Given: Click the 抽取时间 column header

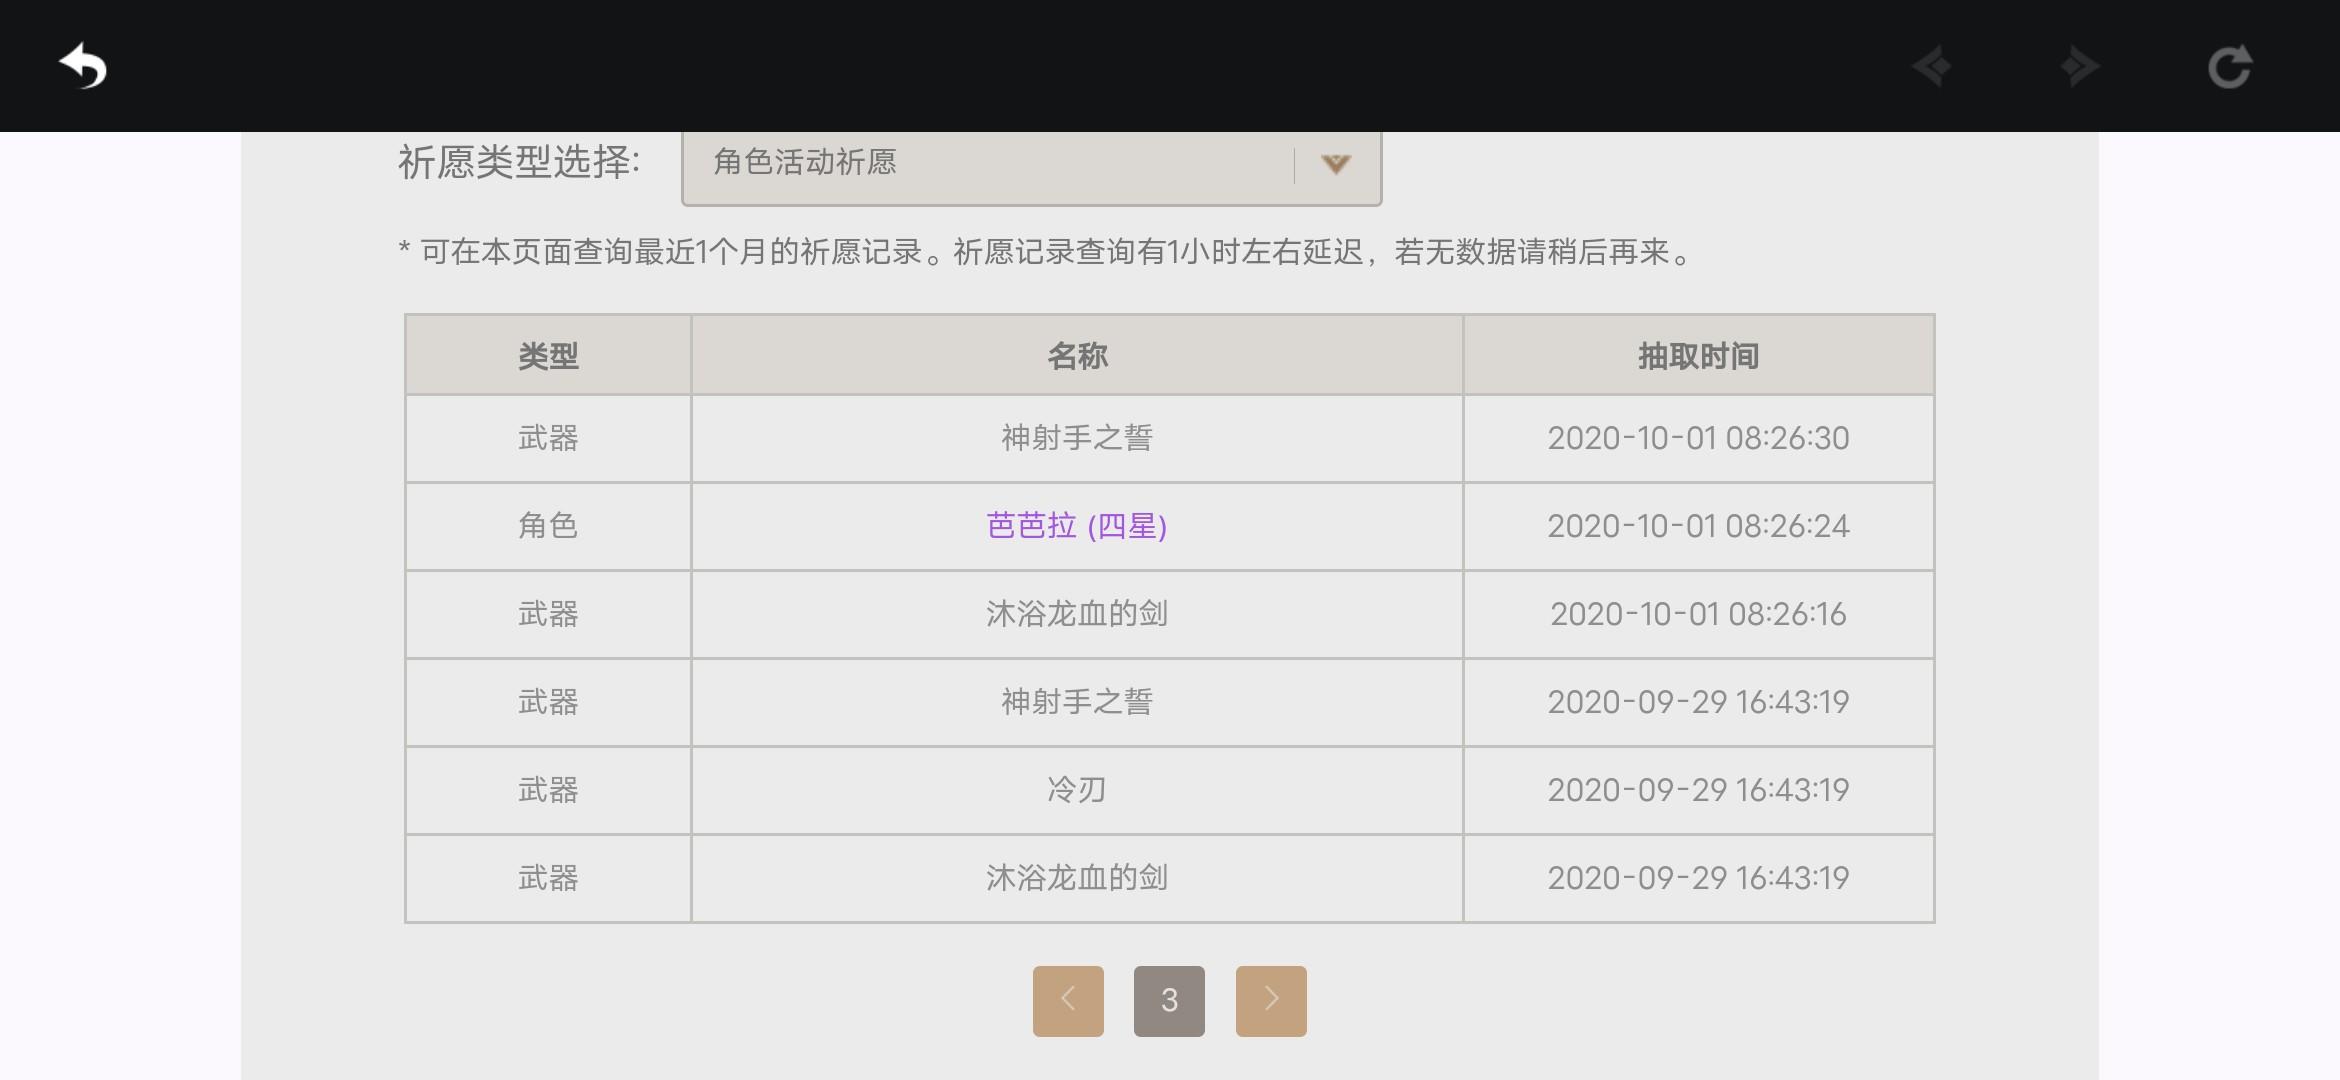Looking at the screenshot, I should (1698, 356).
